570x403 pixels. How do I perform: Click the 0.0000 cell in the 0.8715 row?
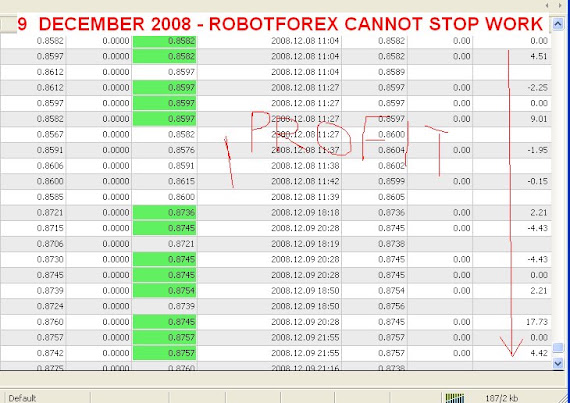click(x=116, y=228)
